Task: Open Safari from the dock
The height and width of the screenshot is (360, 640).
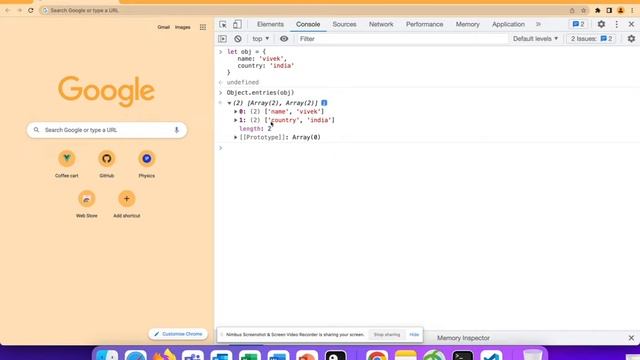Action: [x=136, y=355]
